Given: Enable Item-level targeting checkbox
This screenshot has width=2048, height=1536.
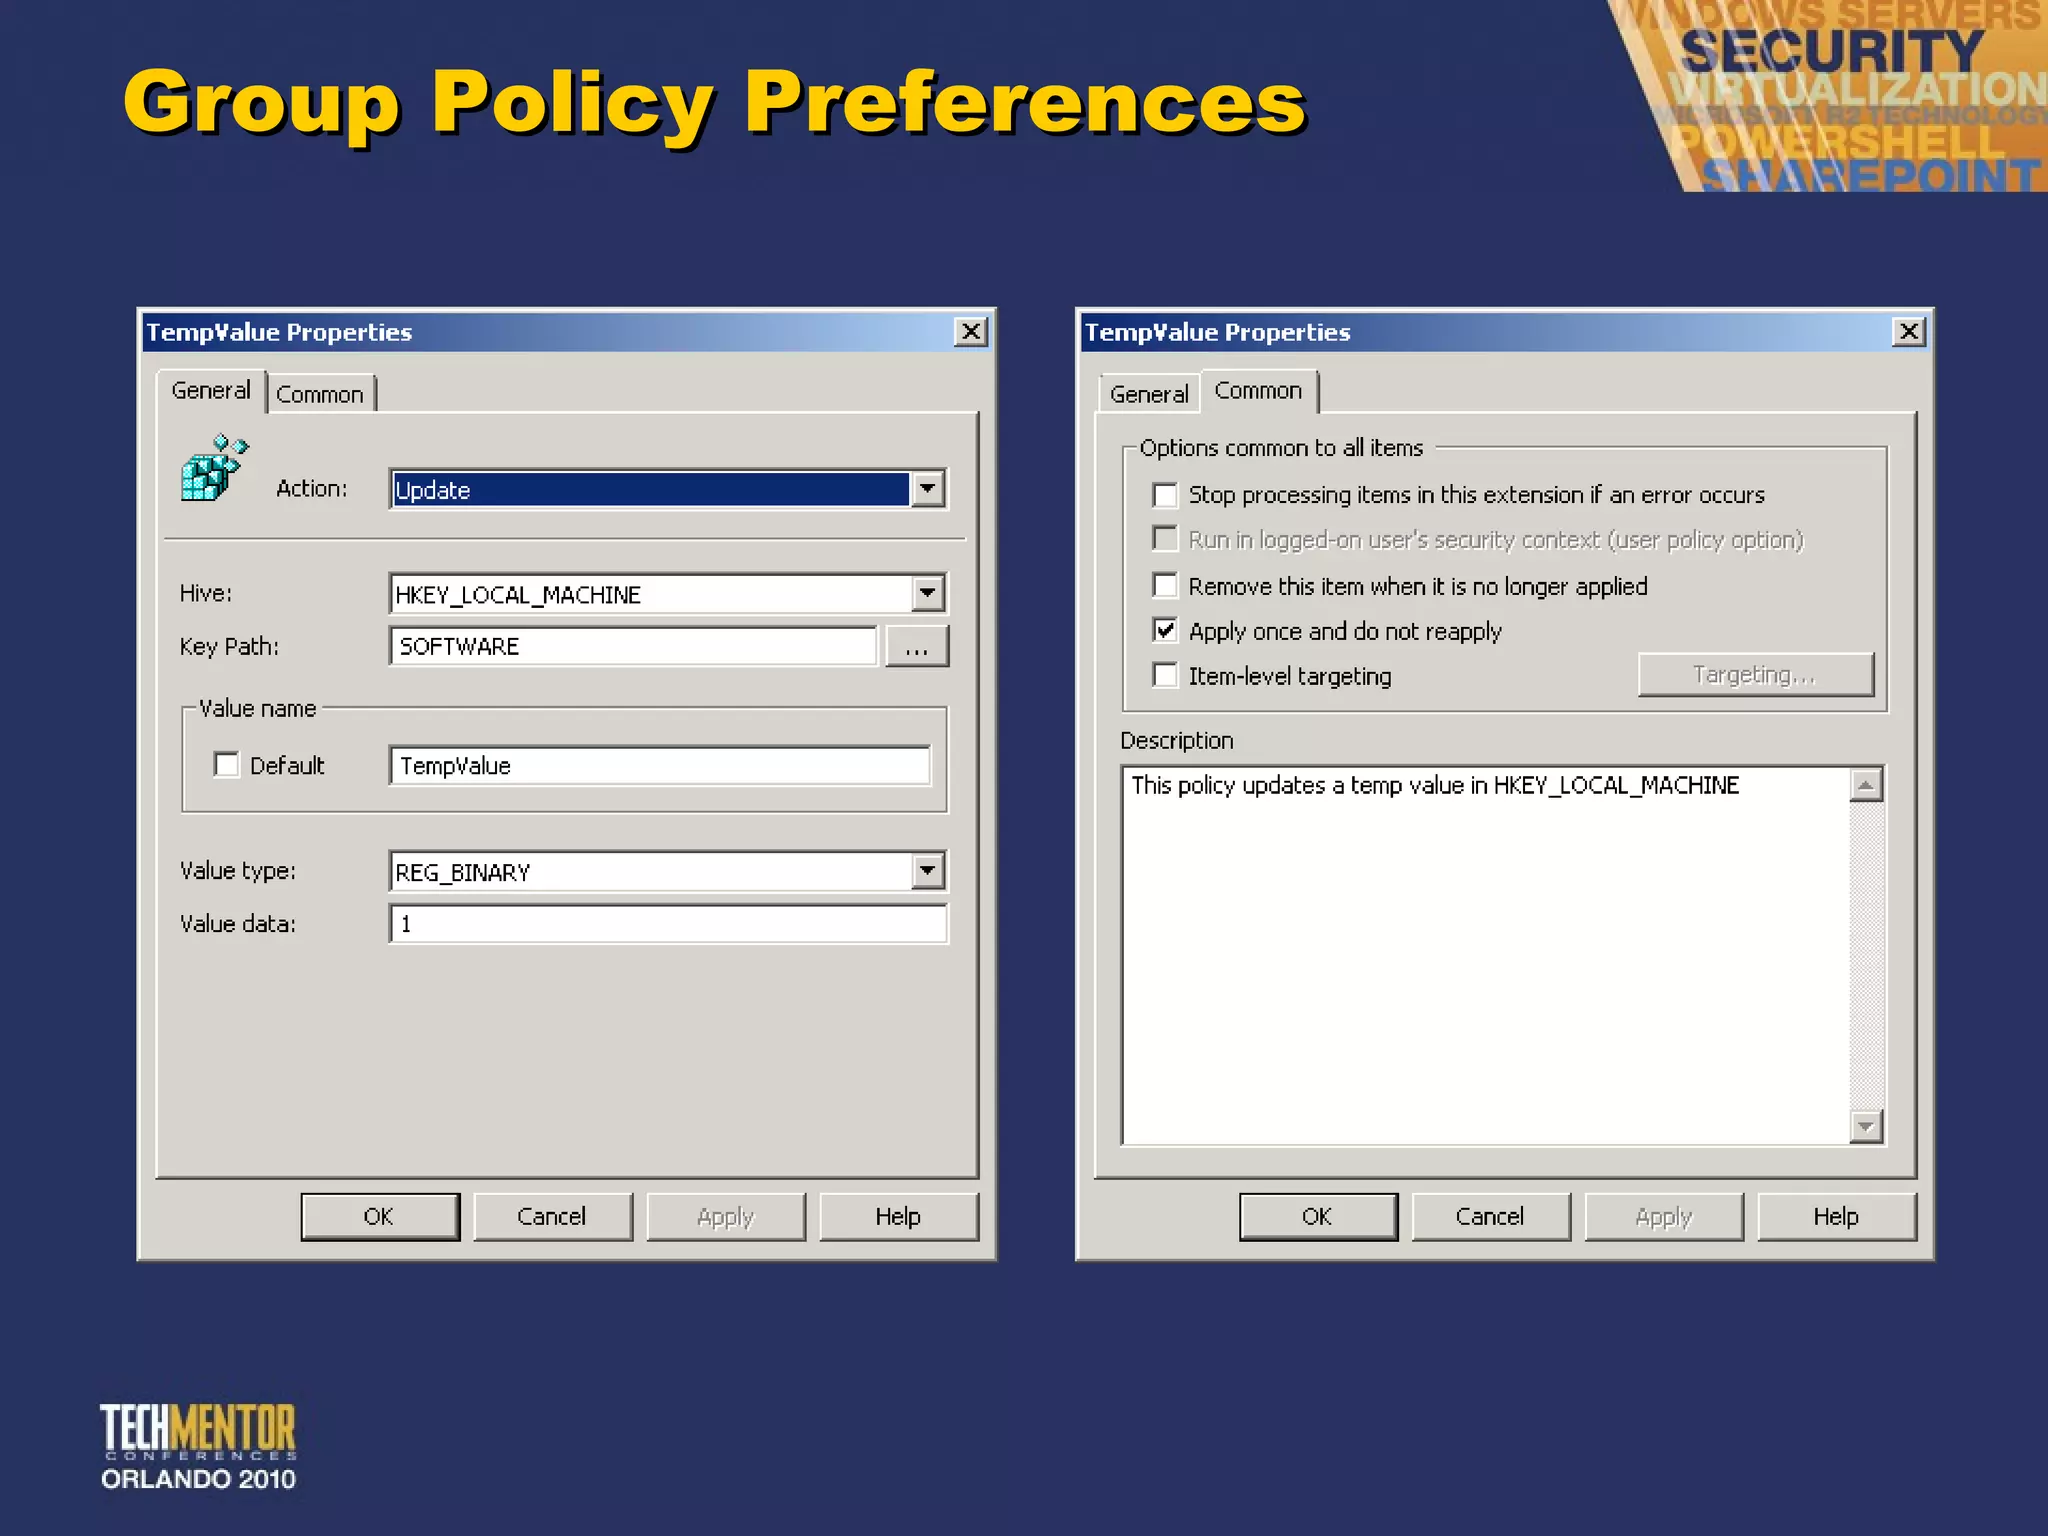Looking at the screenshot, I should (1165, 676).
